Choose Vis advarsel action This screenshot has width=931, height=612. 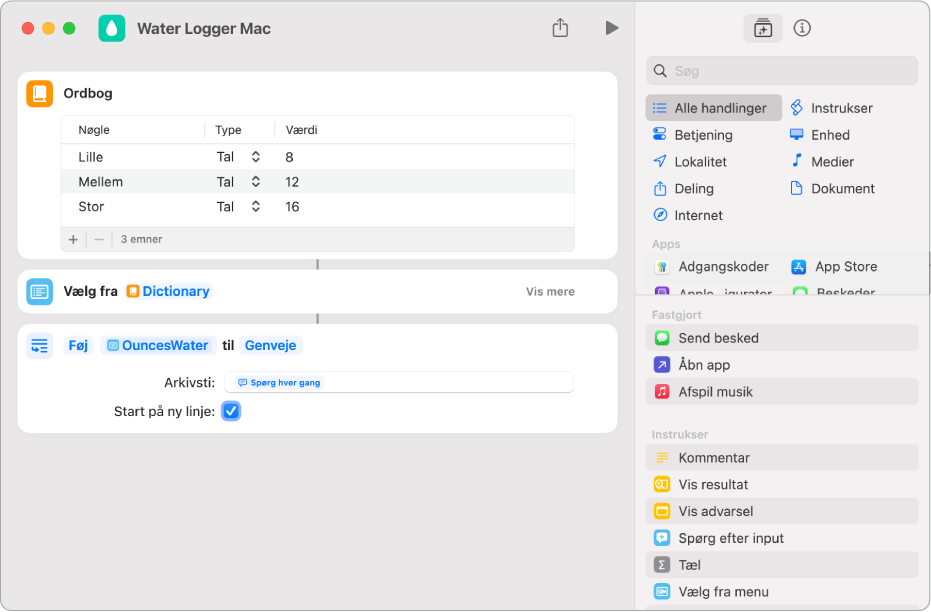click(x=782, y=511)
